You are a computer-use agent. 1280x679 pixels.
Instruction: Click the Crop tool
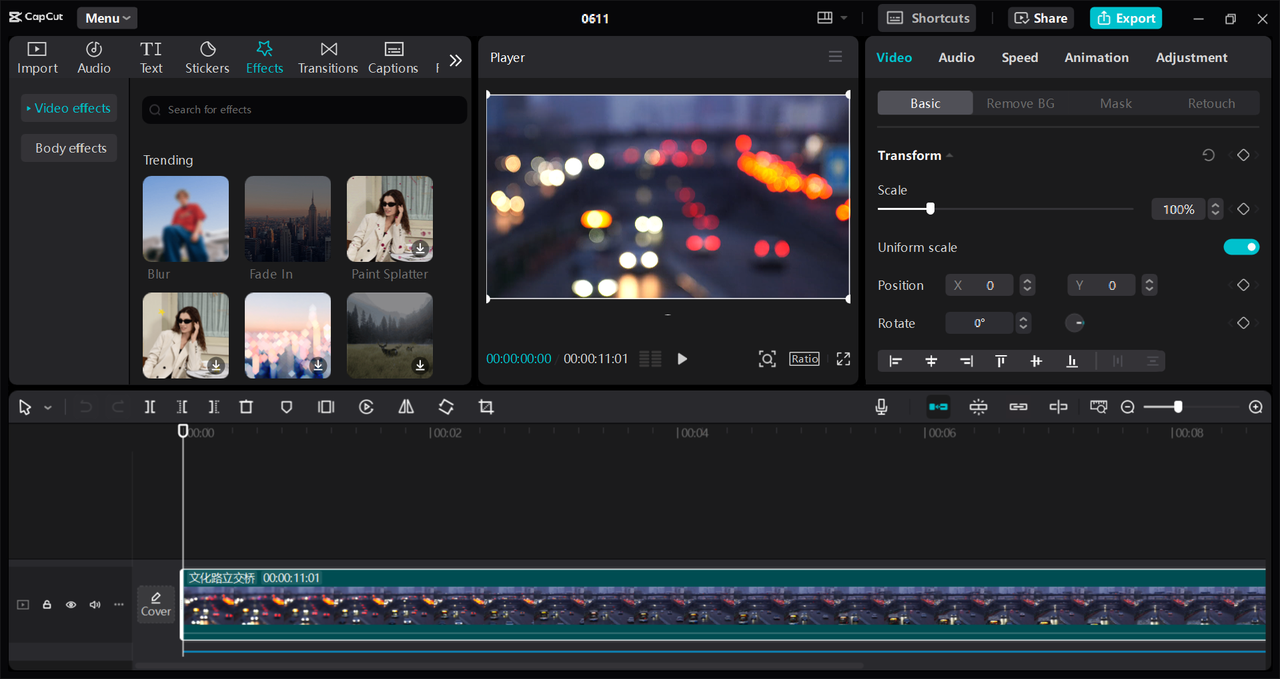point(486,407)
